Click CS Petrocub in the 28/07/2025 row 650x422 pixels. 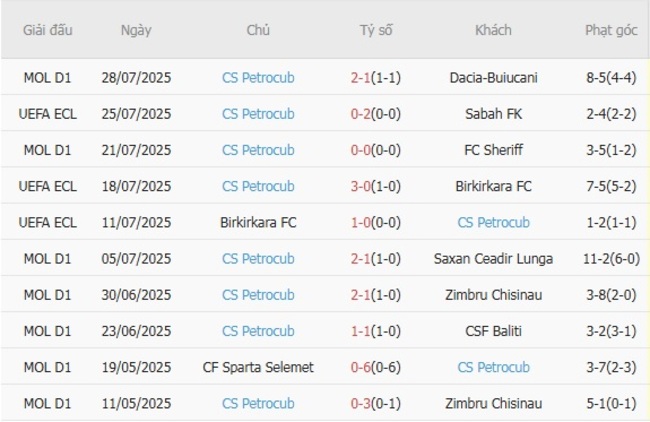258,78
